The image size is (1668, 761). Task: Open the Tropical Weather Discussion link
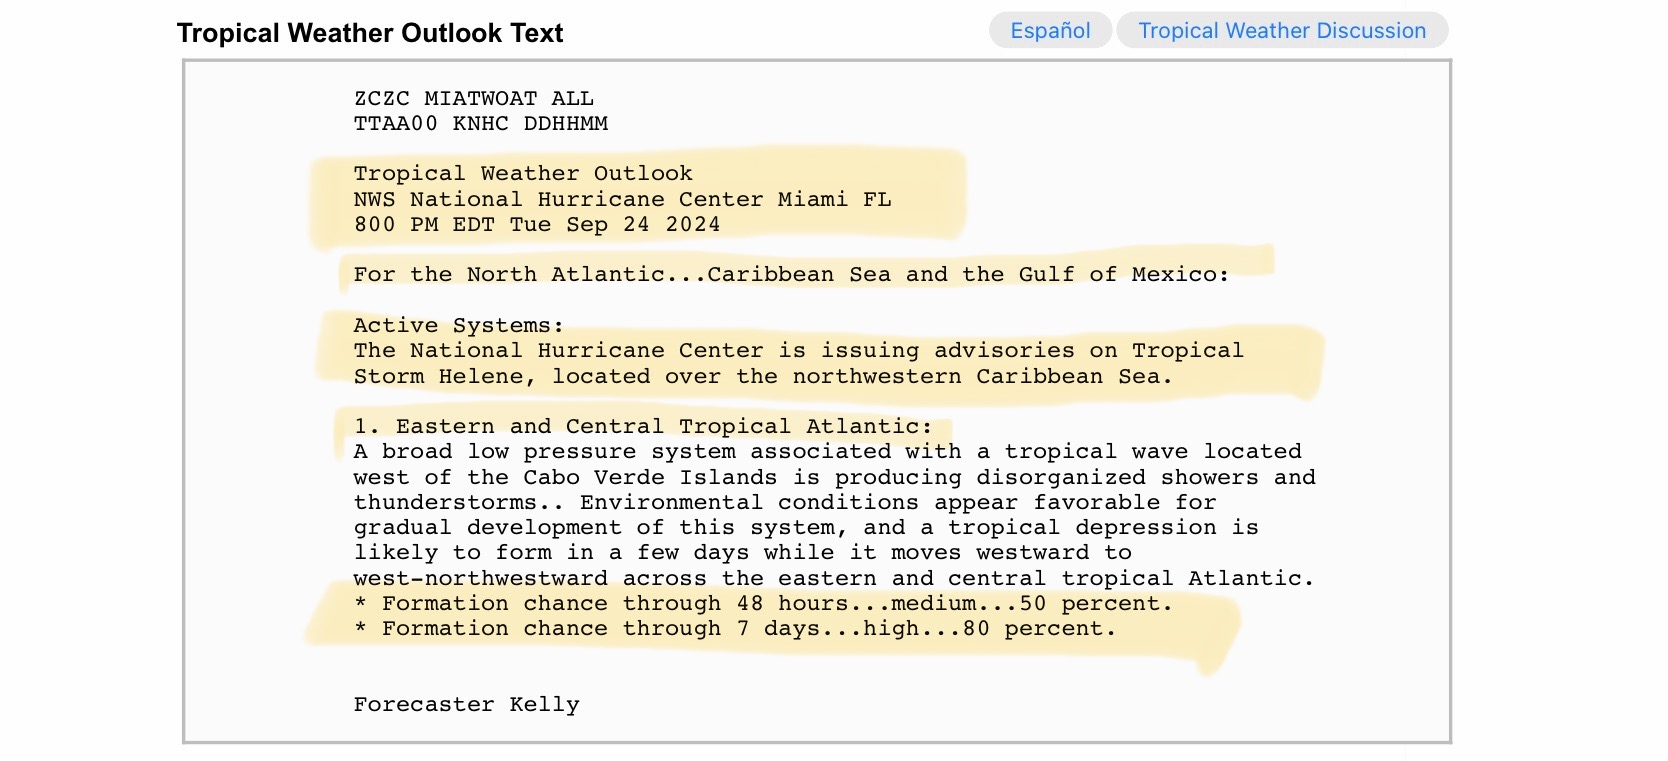pyautogui.click(x=1282, y=30)
